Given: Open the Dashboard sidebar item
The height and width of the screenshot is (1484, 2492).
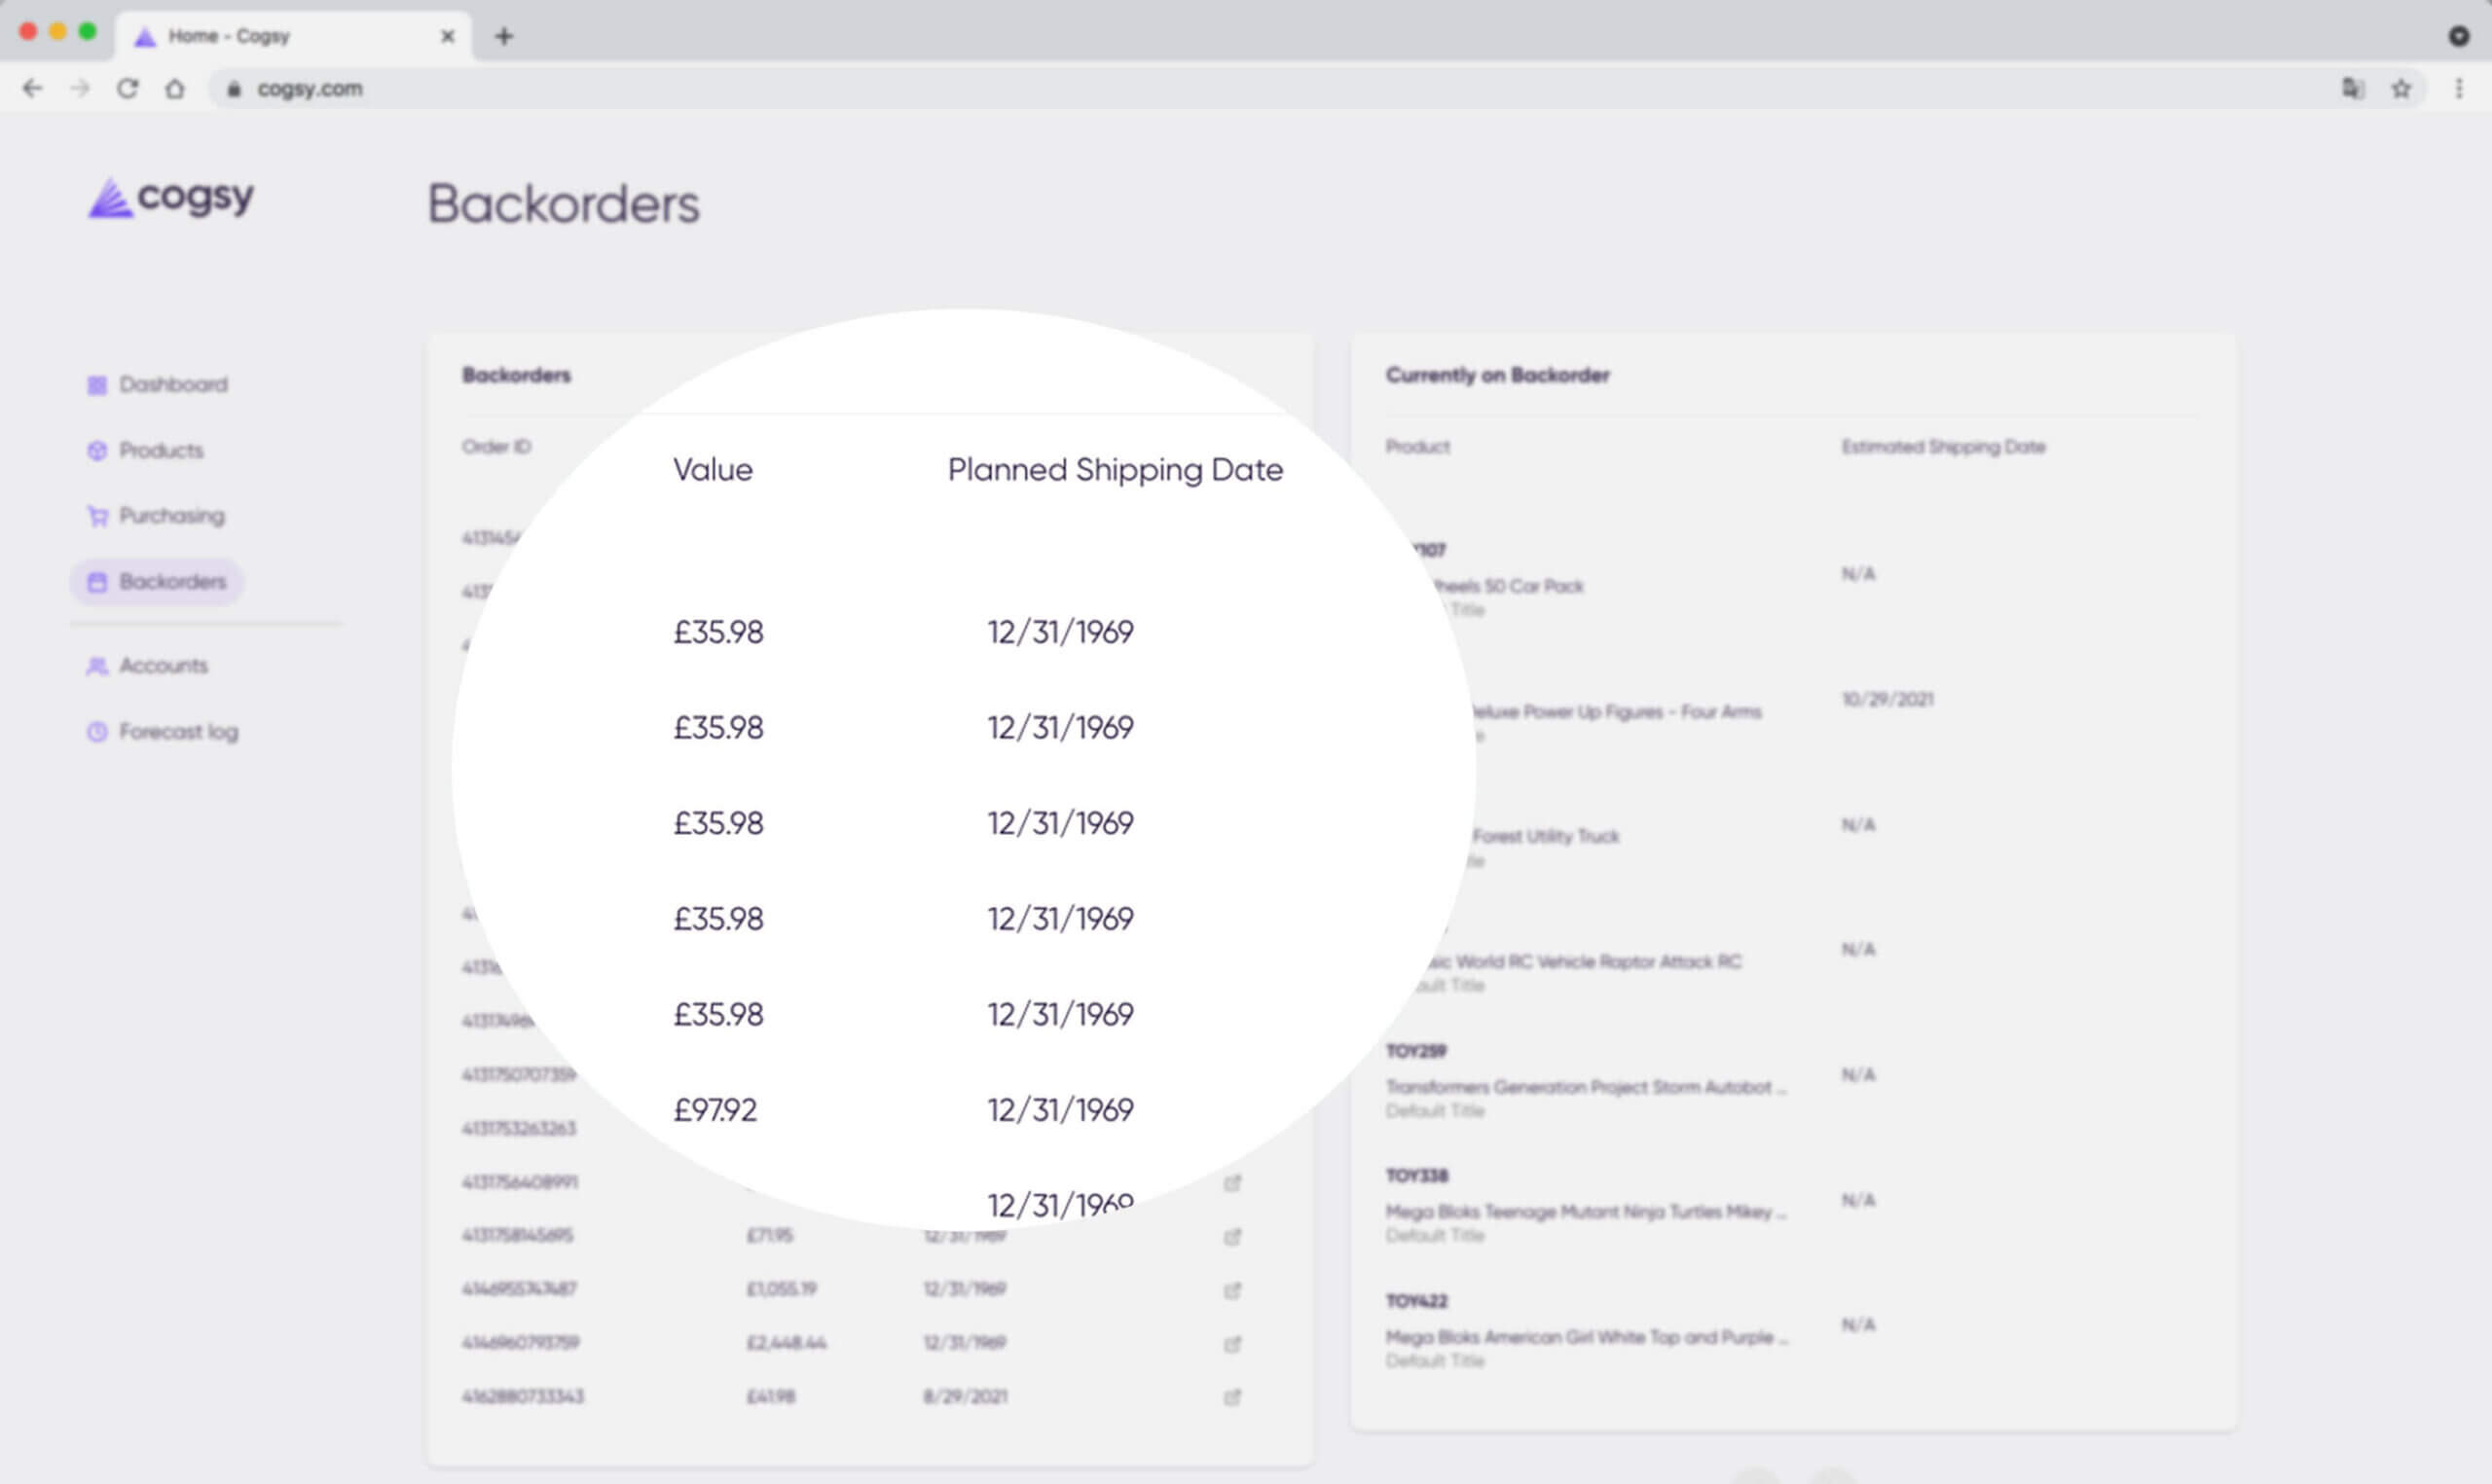Looking at the screenshot, I should [157, 384].
